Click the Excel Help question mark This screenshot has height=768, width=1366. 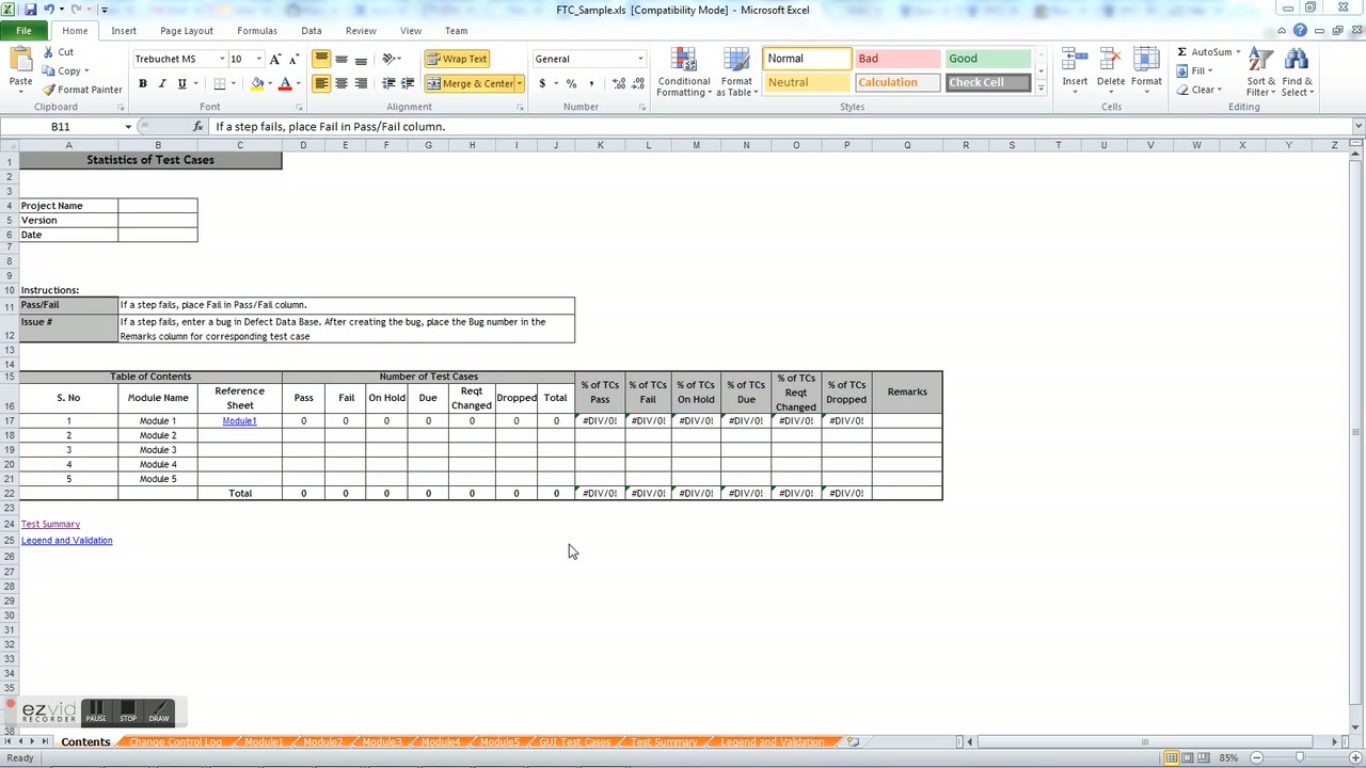pyautogui.click(x=1300, y=31)
